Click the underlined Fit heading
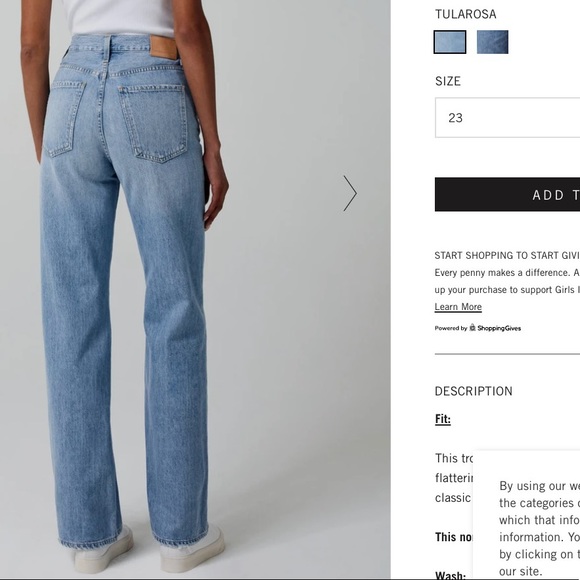 (x=443, y=419)
